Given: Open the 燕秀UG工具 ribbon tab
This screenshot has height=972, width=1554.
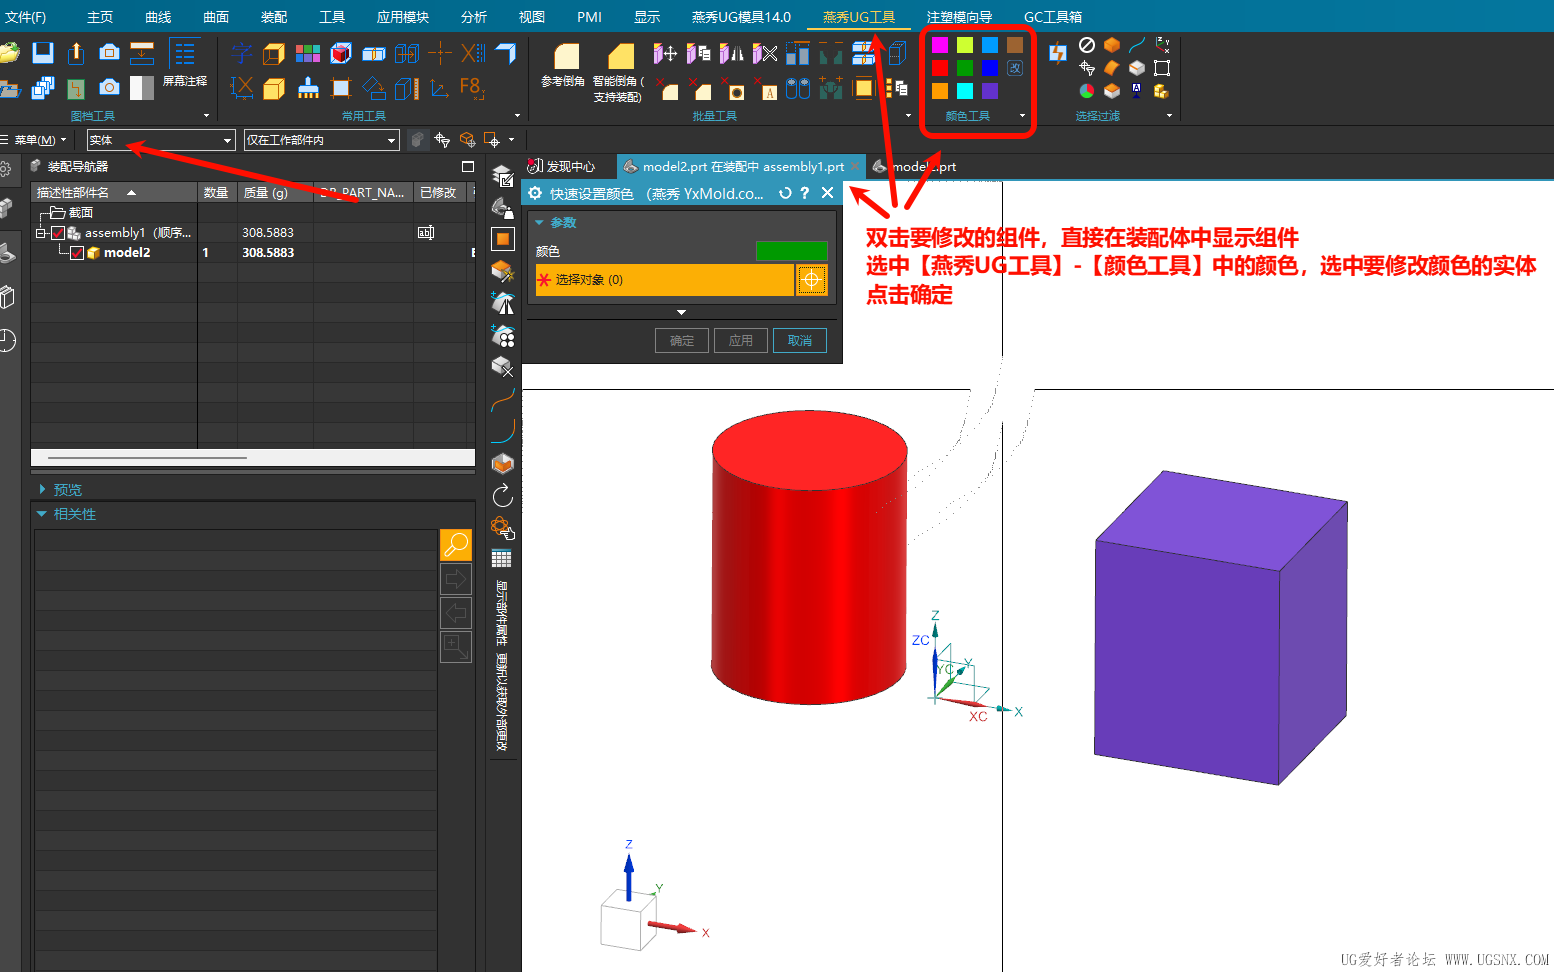Looking at the screenshot, I should (x=858, y=17).
